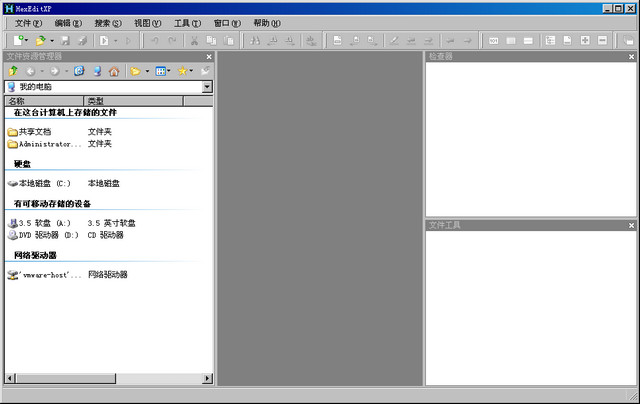640x404 pixels.
Task: Click the Open file folder icon
Action: pyautogui.click(x=40, y=40)
